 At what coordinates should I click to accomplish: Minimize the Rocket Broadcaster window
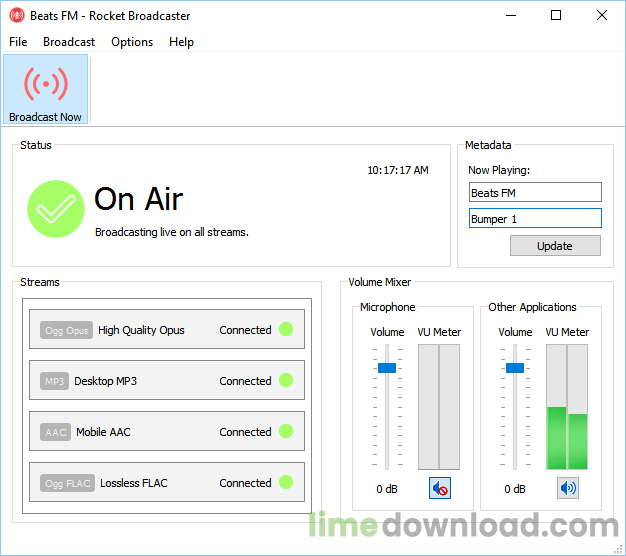(x=511, y=16)
